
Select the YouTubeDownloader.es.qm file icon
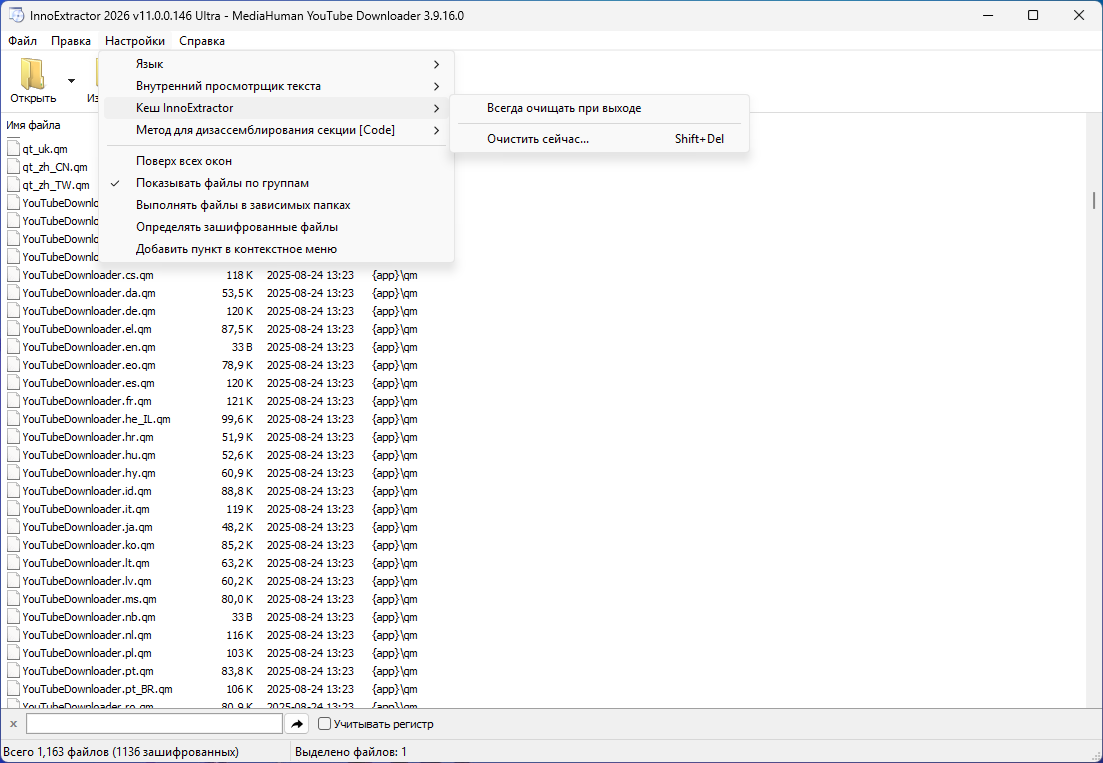(x=13, y=383)
